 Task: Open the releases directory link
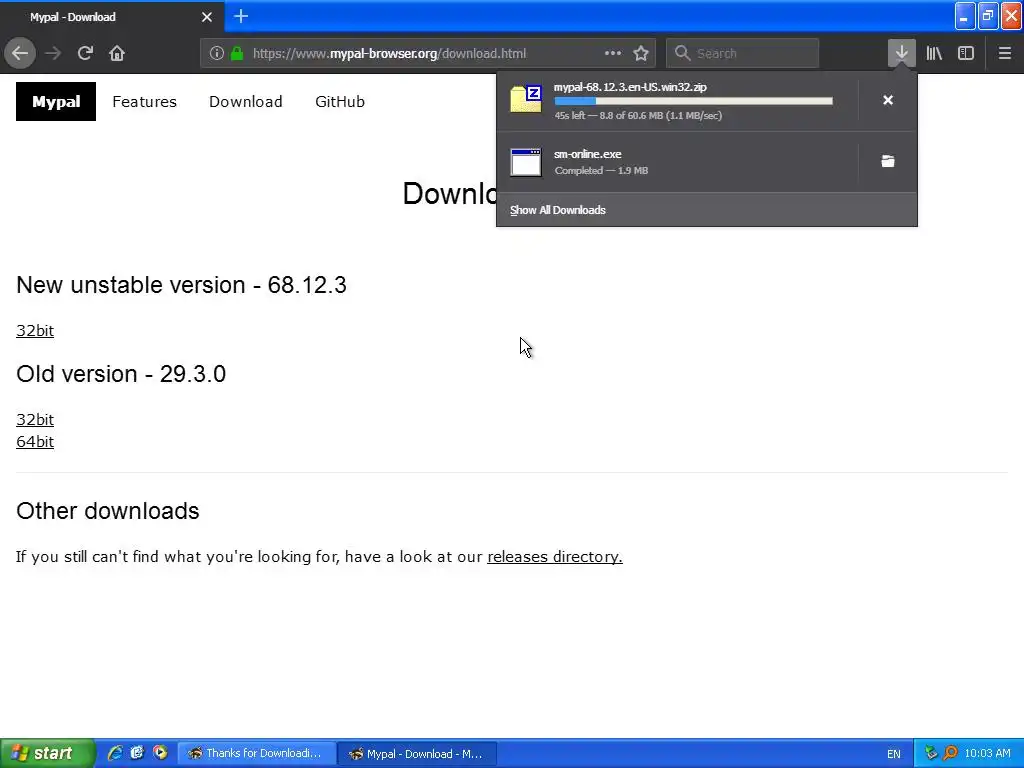(555, 556)
